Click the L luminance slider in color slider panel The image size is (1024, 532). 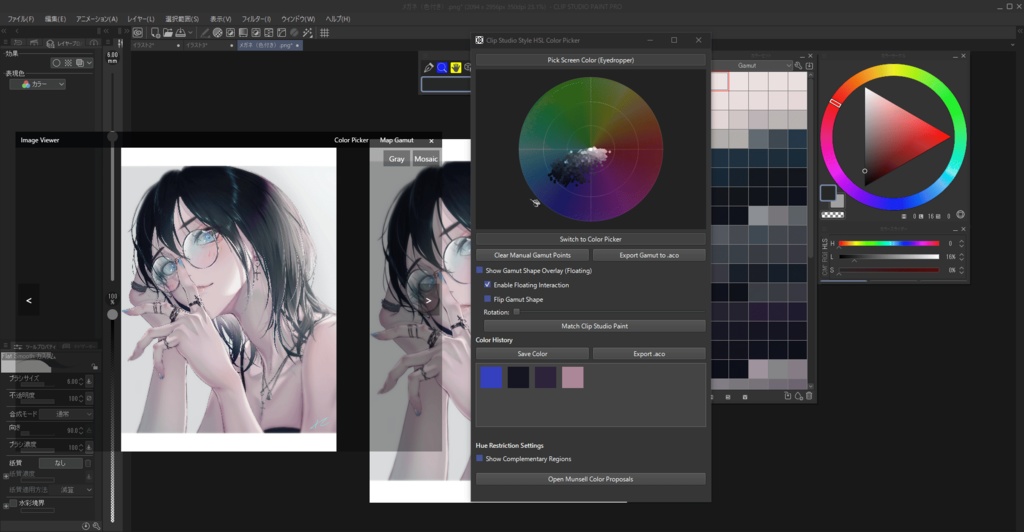coord(889,257)
